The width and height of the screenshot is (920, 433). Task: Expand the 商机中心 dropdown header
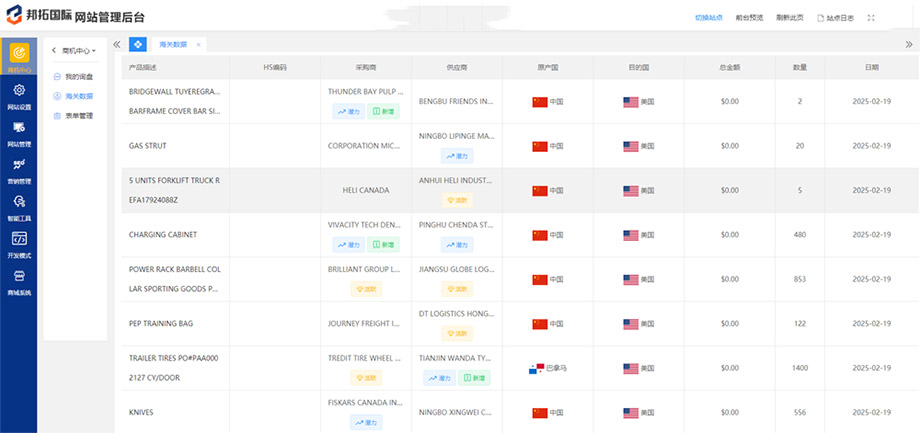(x=79, y=51)
